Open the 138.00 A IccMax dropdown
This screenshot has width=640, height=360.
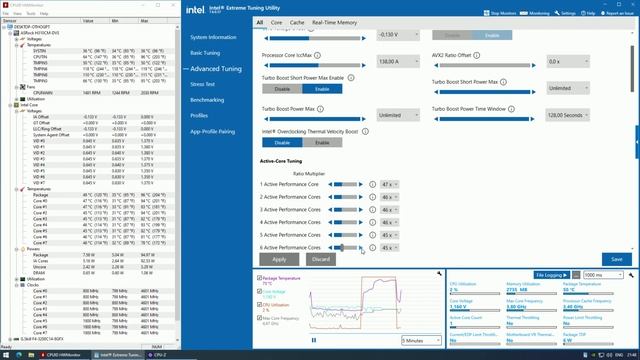398,62
